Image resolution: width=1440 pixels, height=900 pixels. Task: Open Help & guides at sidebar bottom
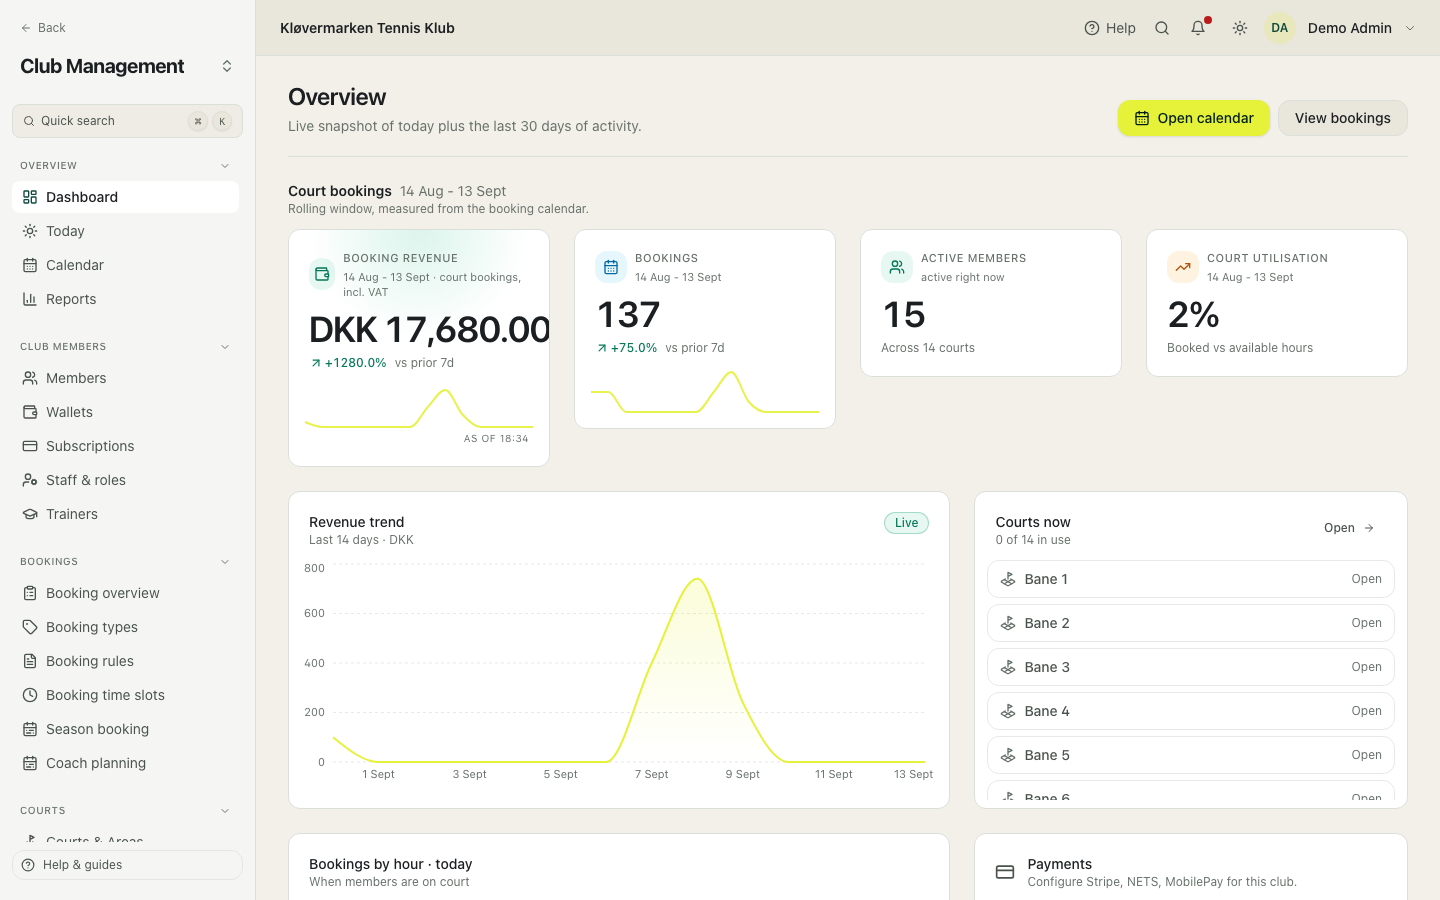127,865
